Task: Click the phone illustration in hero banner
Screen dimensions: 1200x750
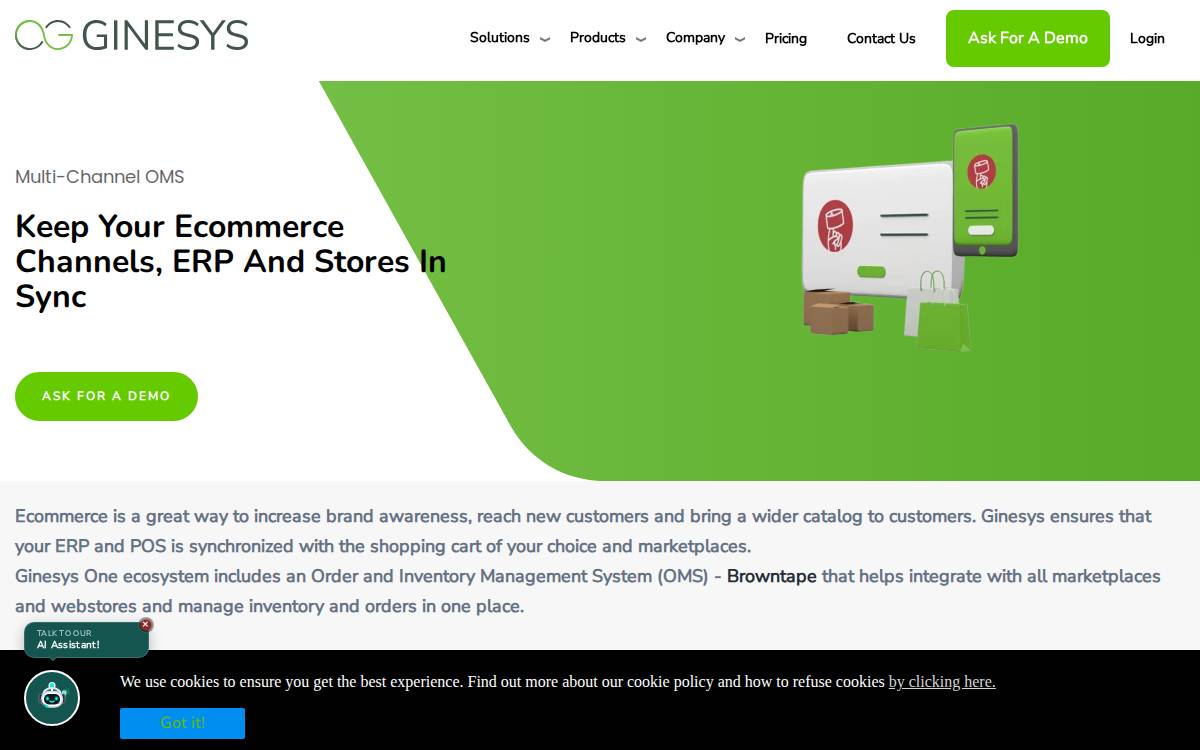Action: (985, 190)
